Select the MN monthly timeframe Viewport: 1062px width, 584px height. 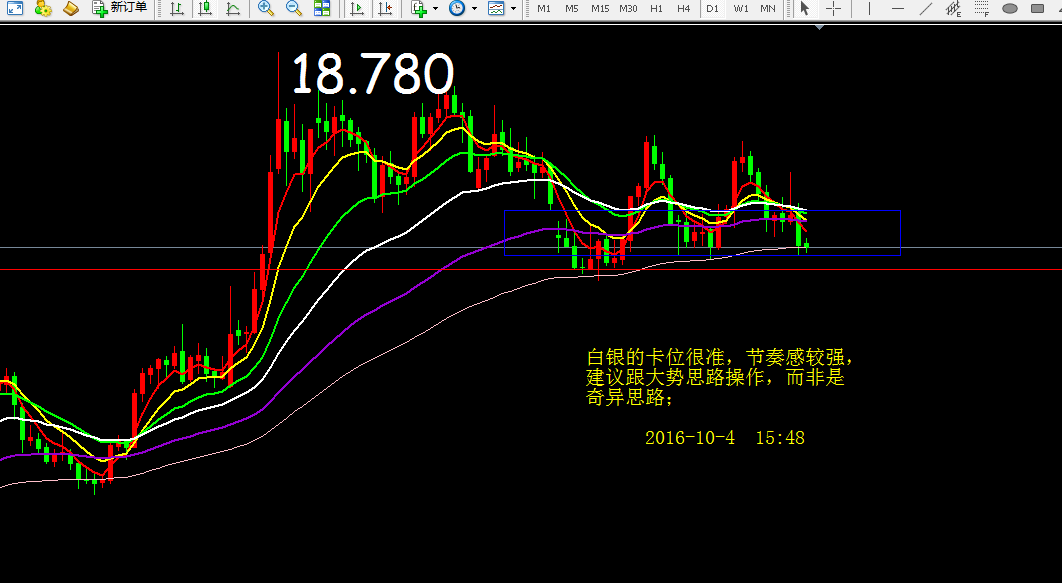tap(768, 8)
